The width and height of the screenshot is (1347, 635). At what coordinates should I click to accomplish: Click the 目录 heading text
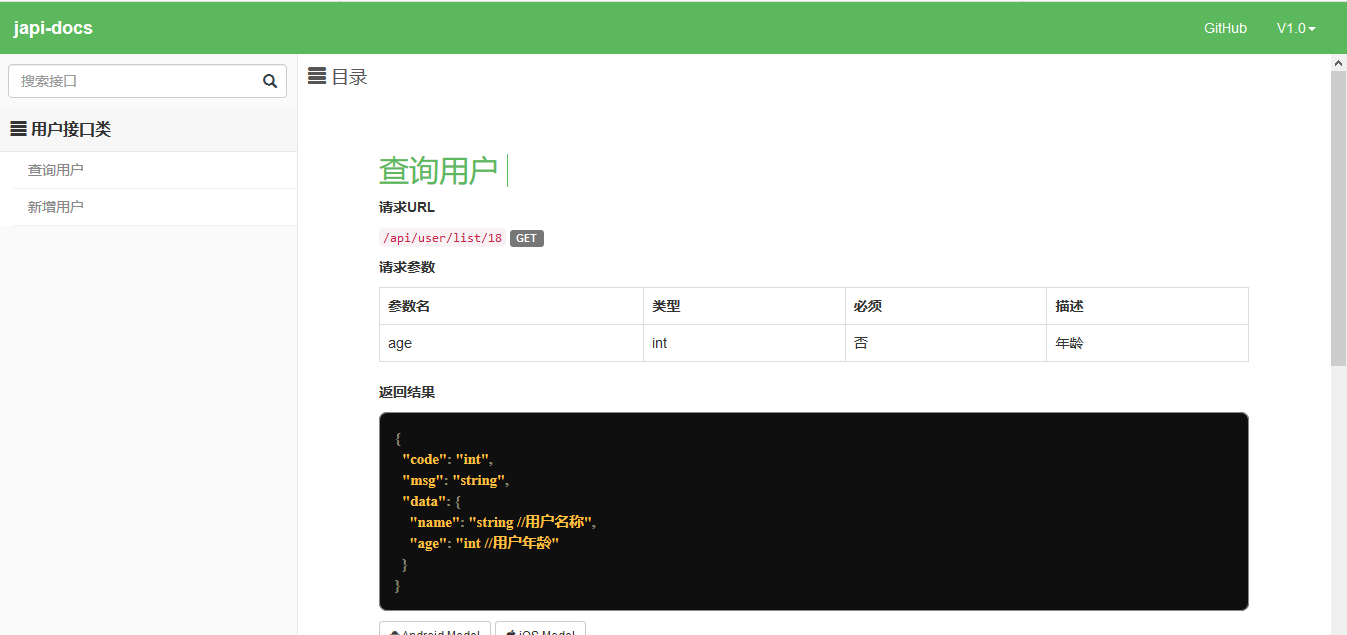[x=350, y=77]
